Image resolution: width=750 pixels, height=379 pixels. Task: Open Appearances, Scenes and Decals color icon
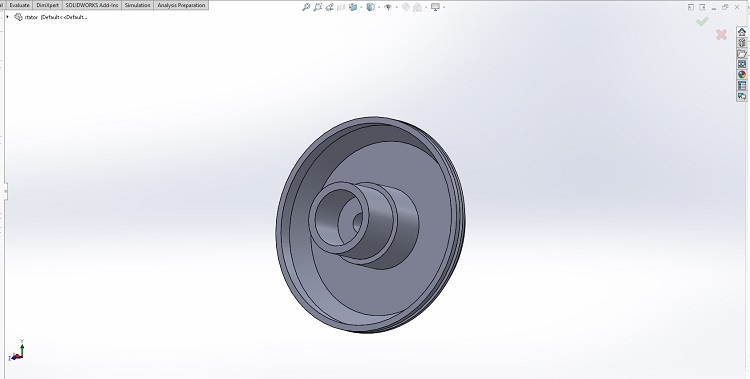742,75
